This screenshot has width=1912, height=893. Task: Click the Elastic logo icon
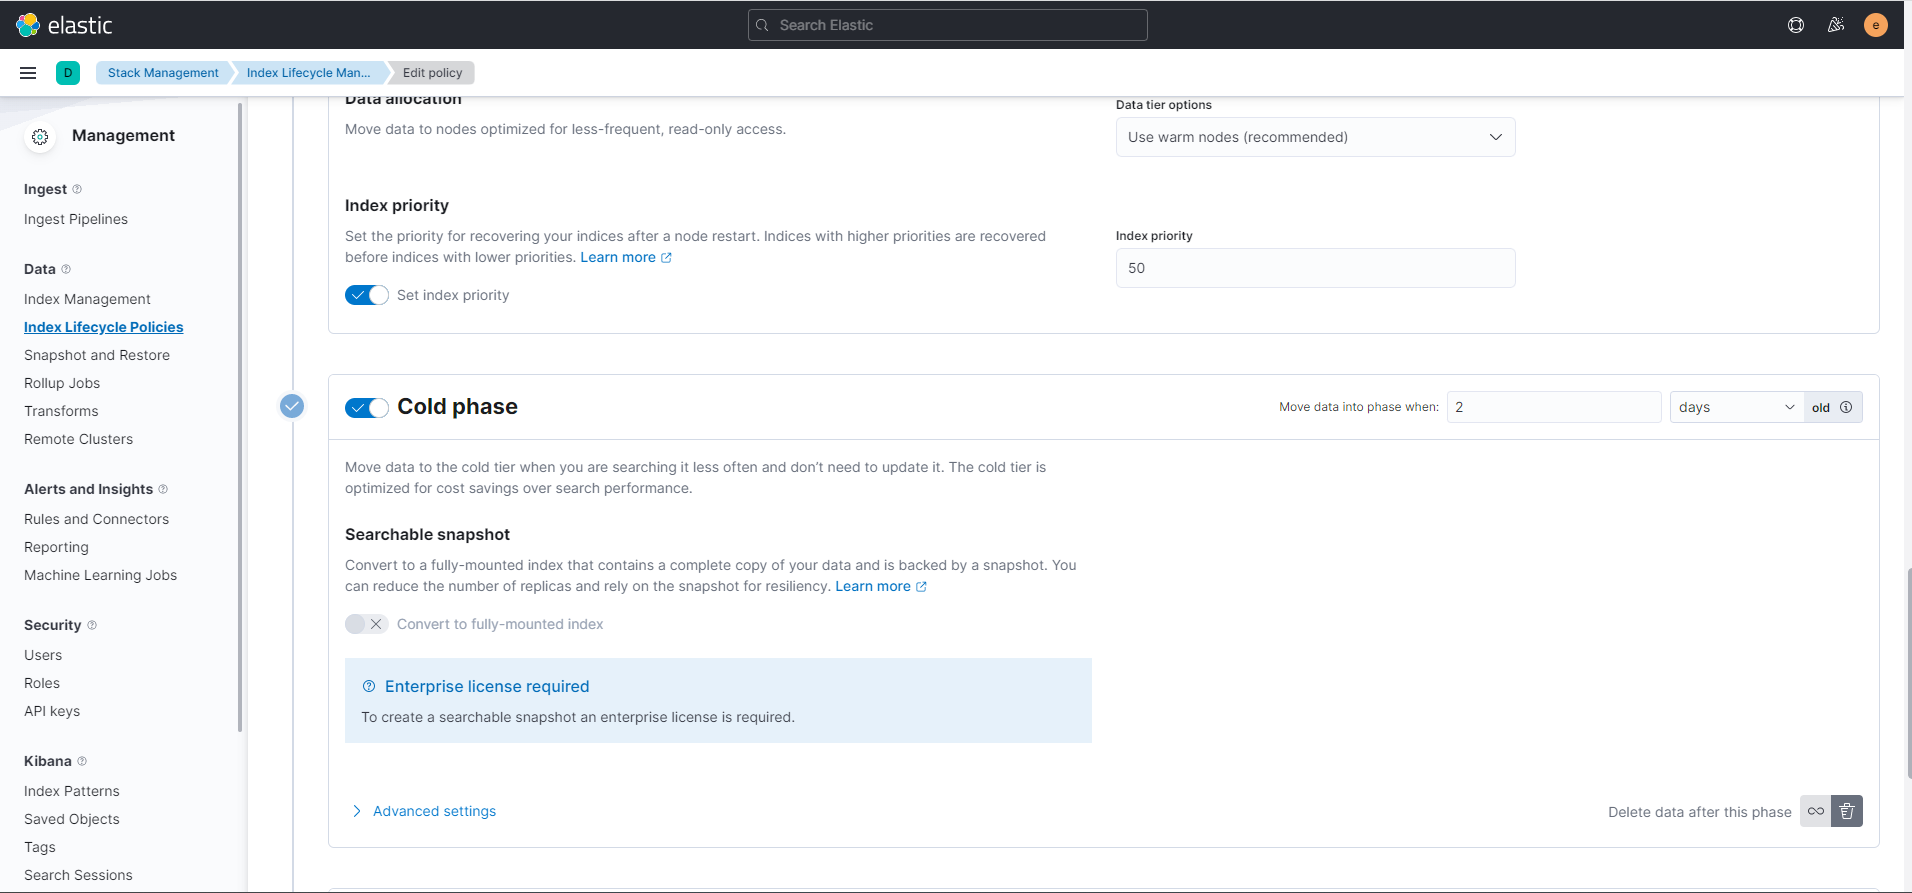tap(28, 25)
